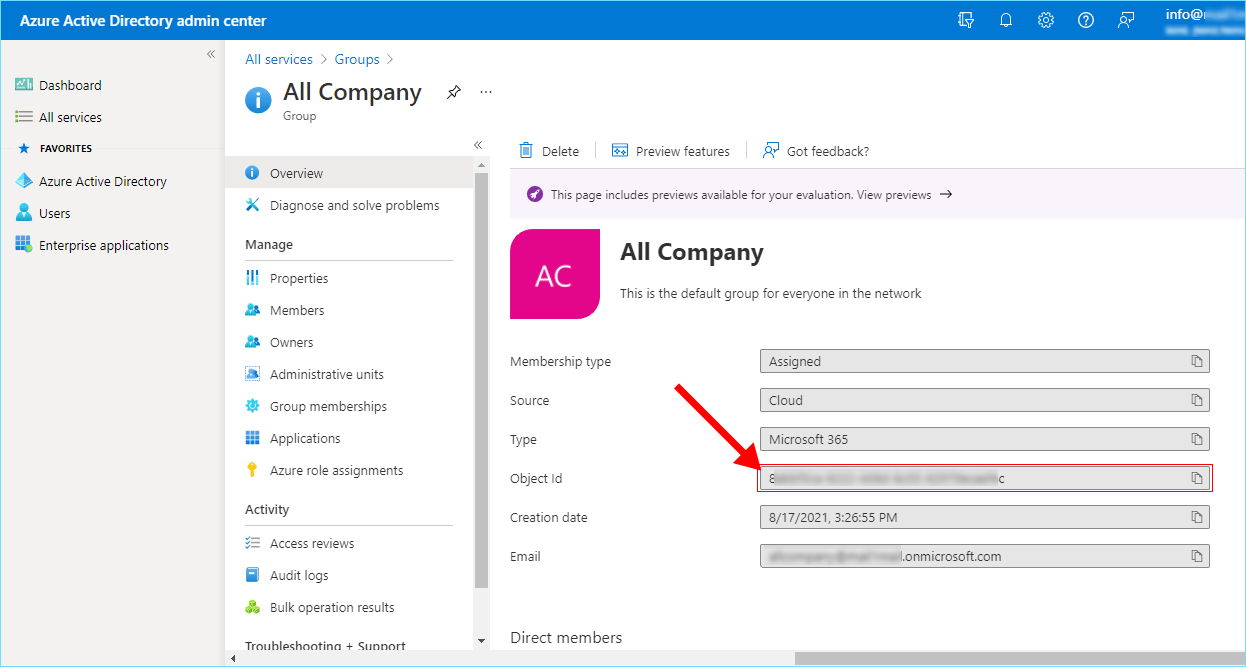Copy the Object Id value
The image size is (1246, 667).
[1196, 478]
